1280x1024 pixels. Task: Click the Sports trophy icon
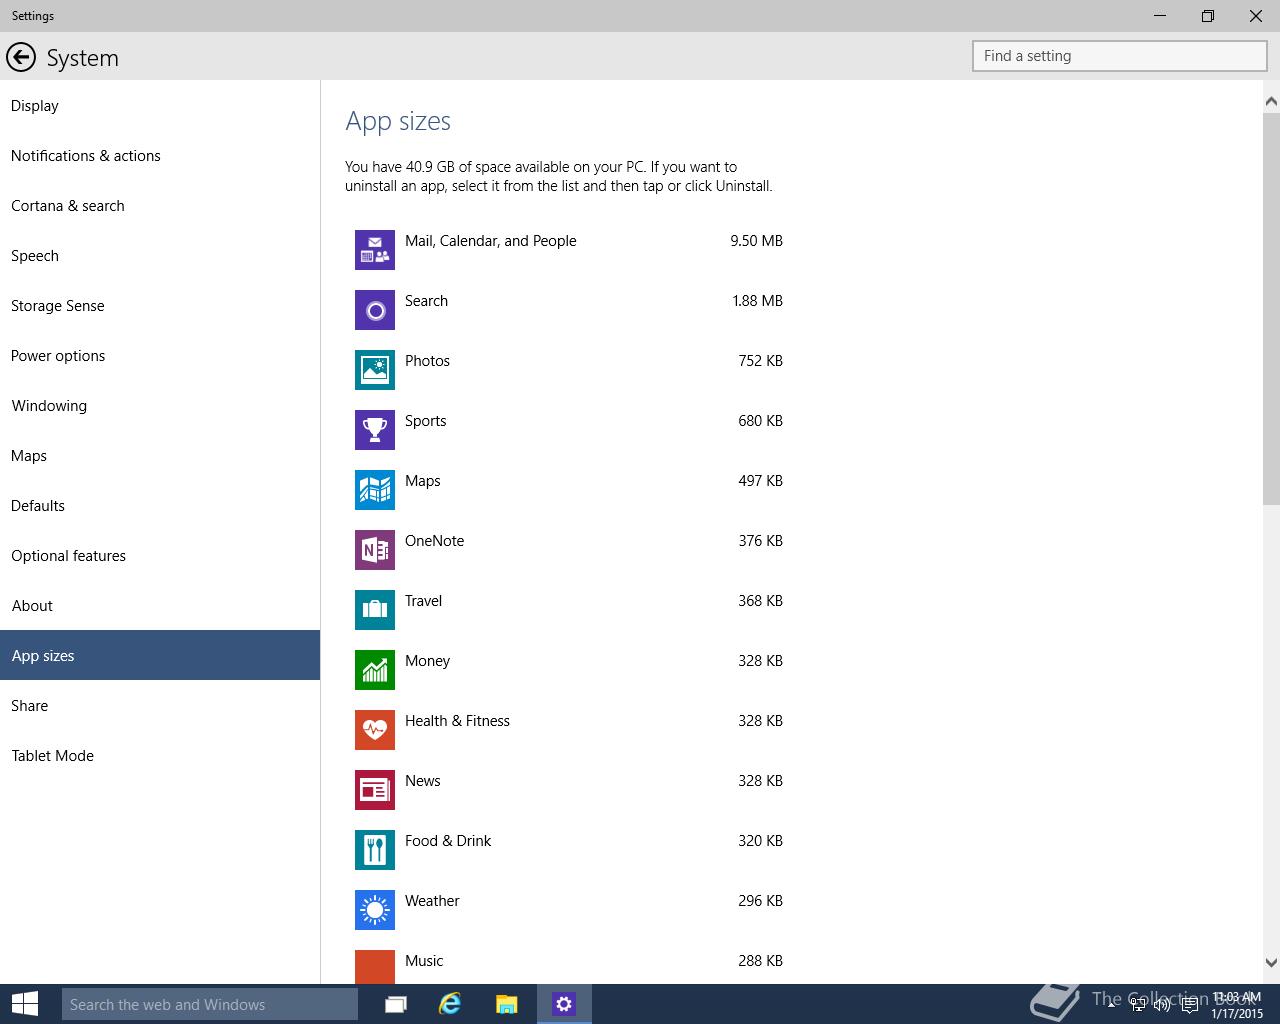[375, 430]
